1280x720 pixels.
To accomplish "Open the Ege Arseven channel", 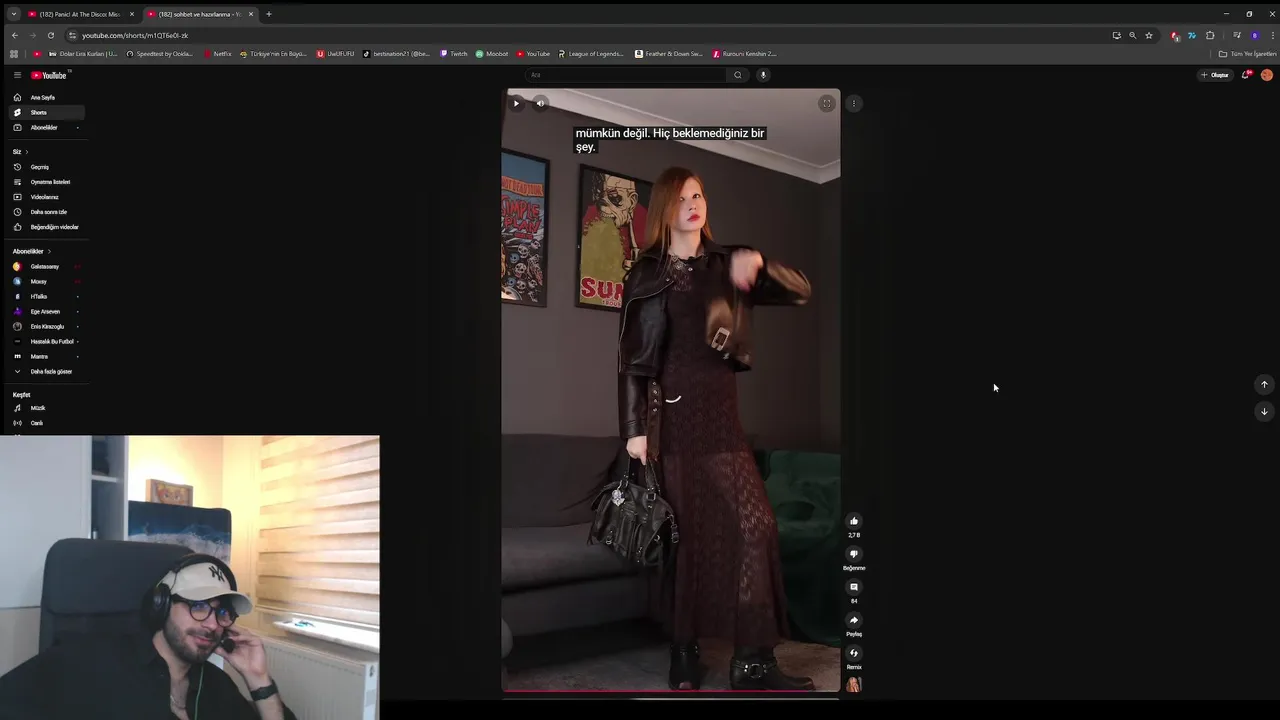I will click(47, 312).
